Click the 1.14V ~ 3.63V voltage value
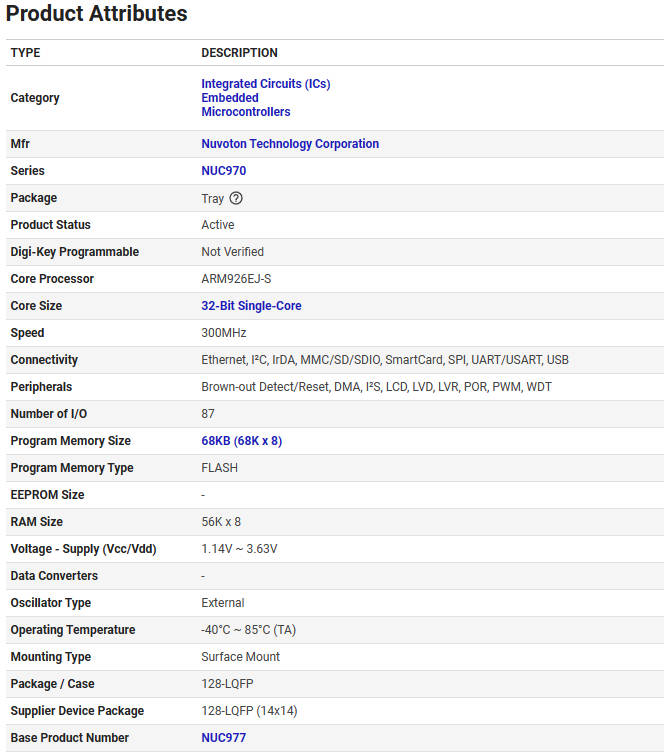 (239, 549)
